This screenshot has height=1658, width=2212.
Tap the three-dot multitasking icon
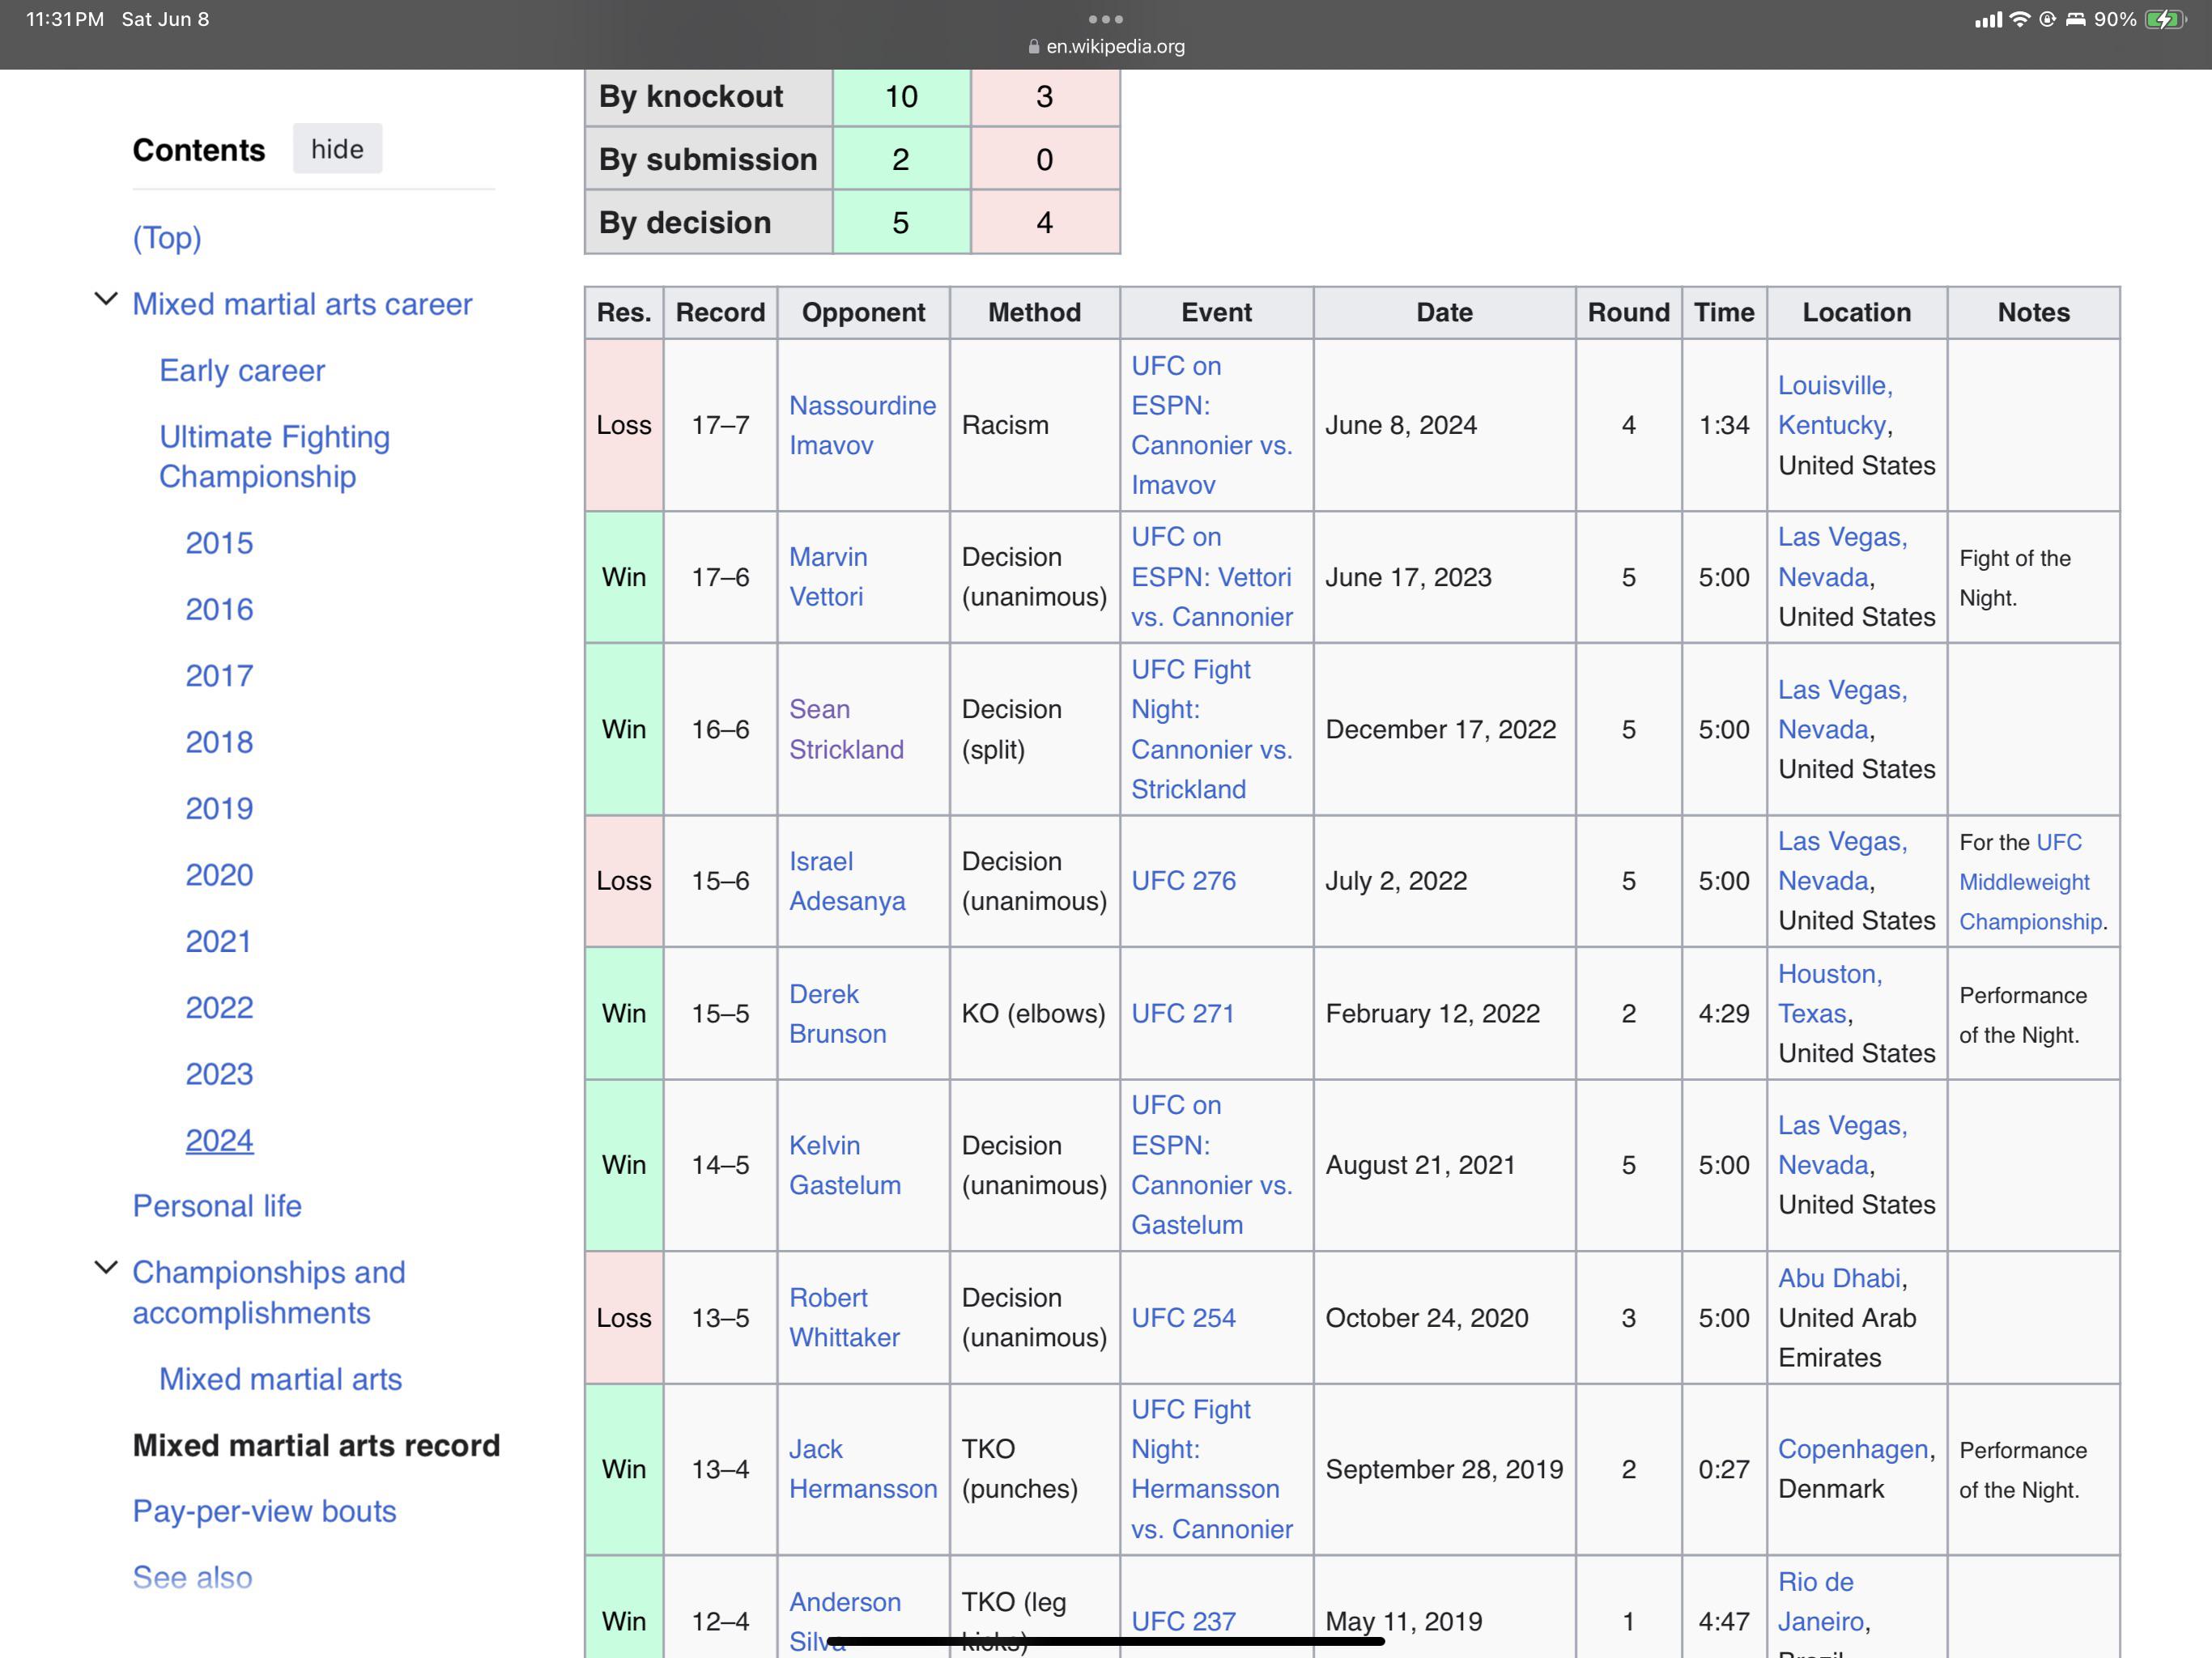[1105, 19]
